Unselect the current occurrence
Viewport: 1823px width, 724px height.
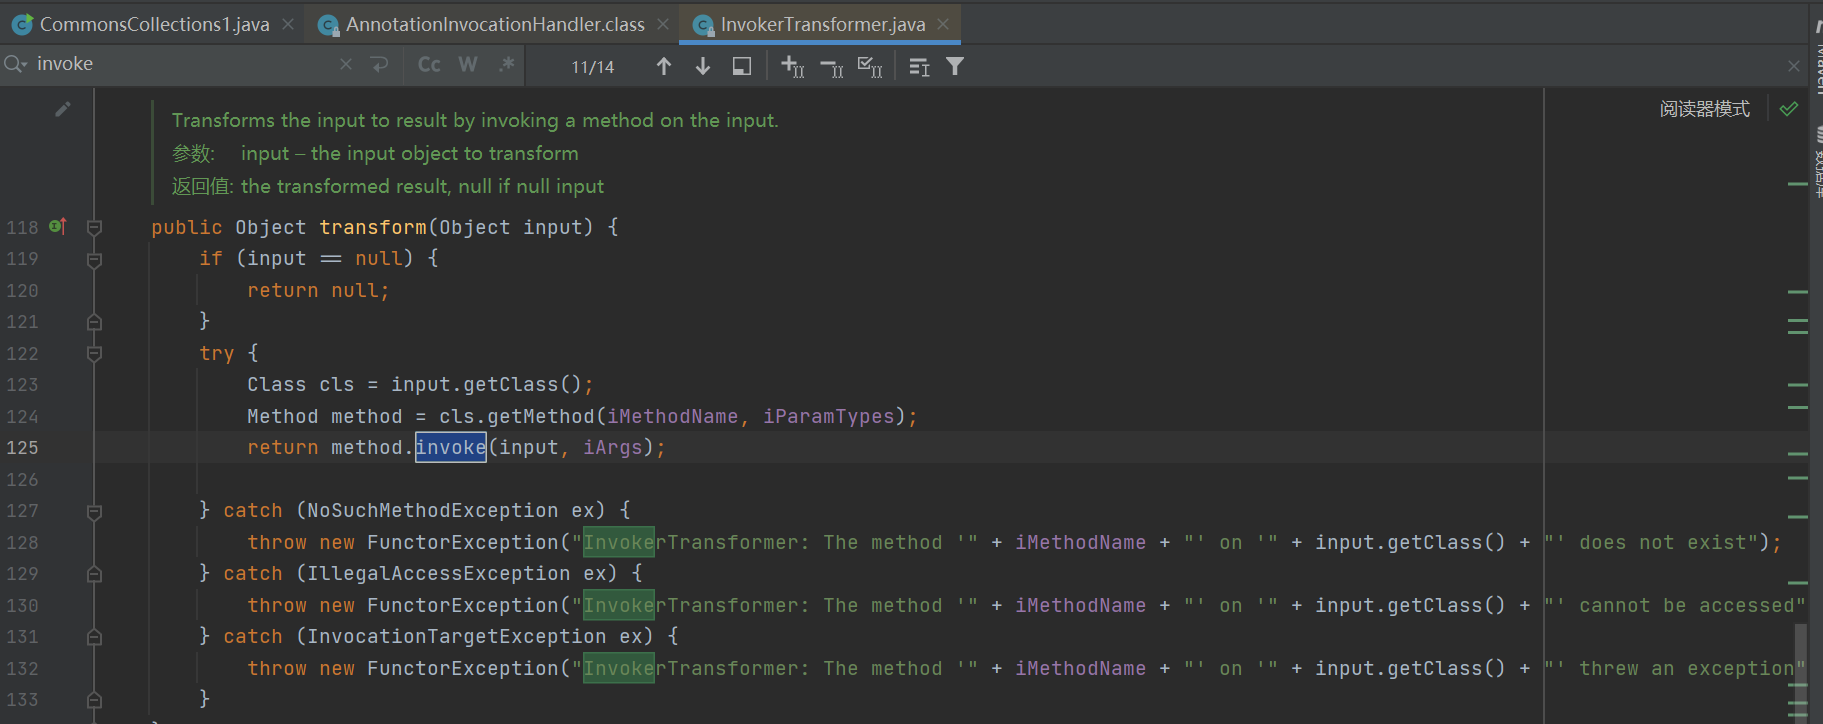[832, 66]
